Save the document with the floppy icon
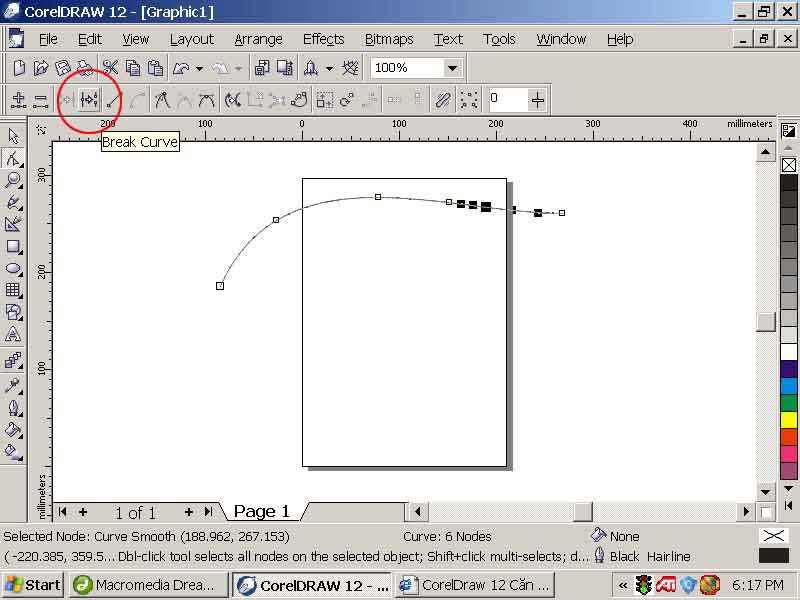This screenshot has height=600, width=800. coord(63,68)
